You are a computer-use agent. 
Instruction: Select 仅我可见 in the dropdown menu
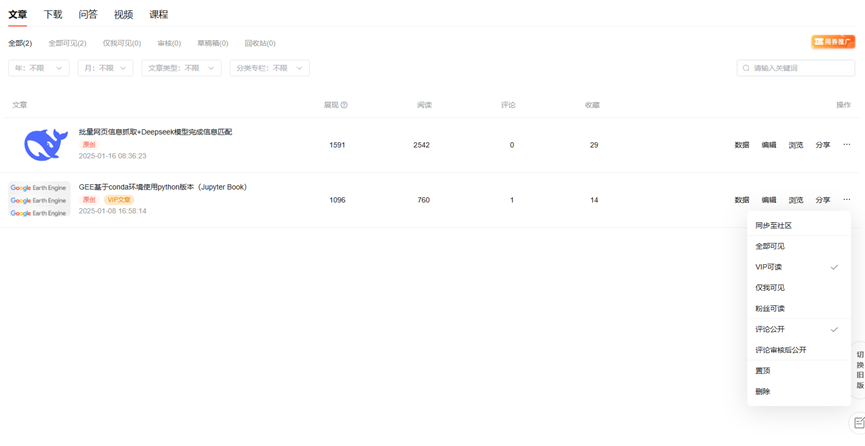click(x=799, y=288)
